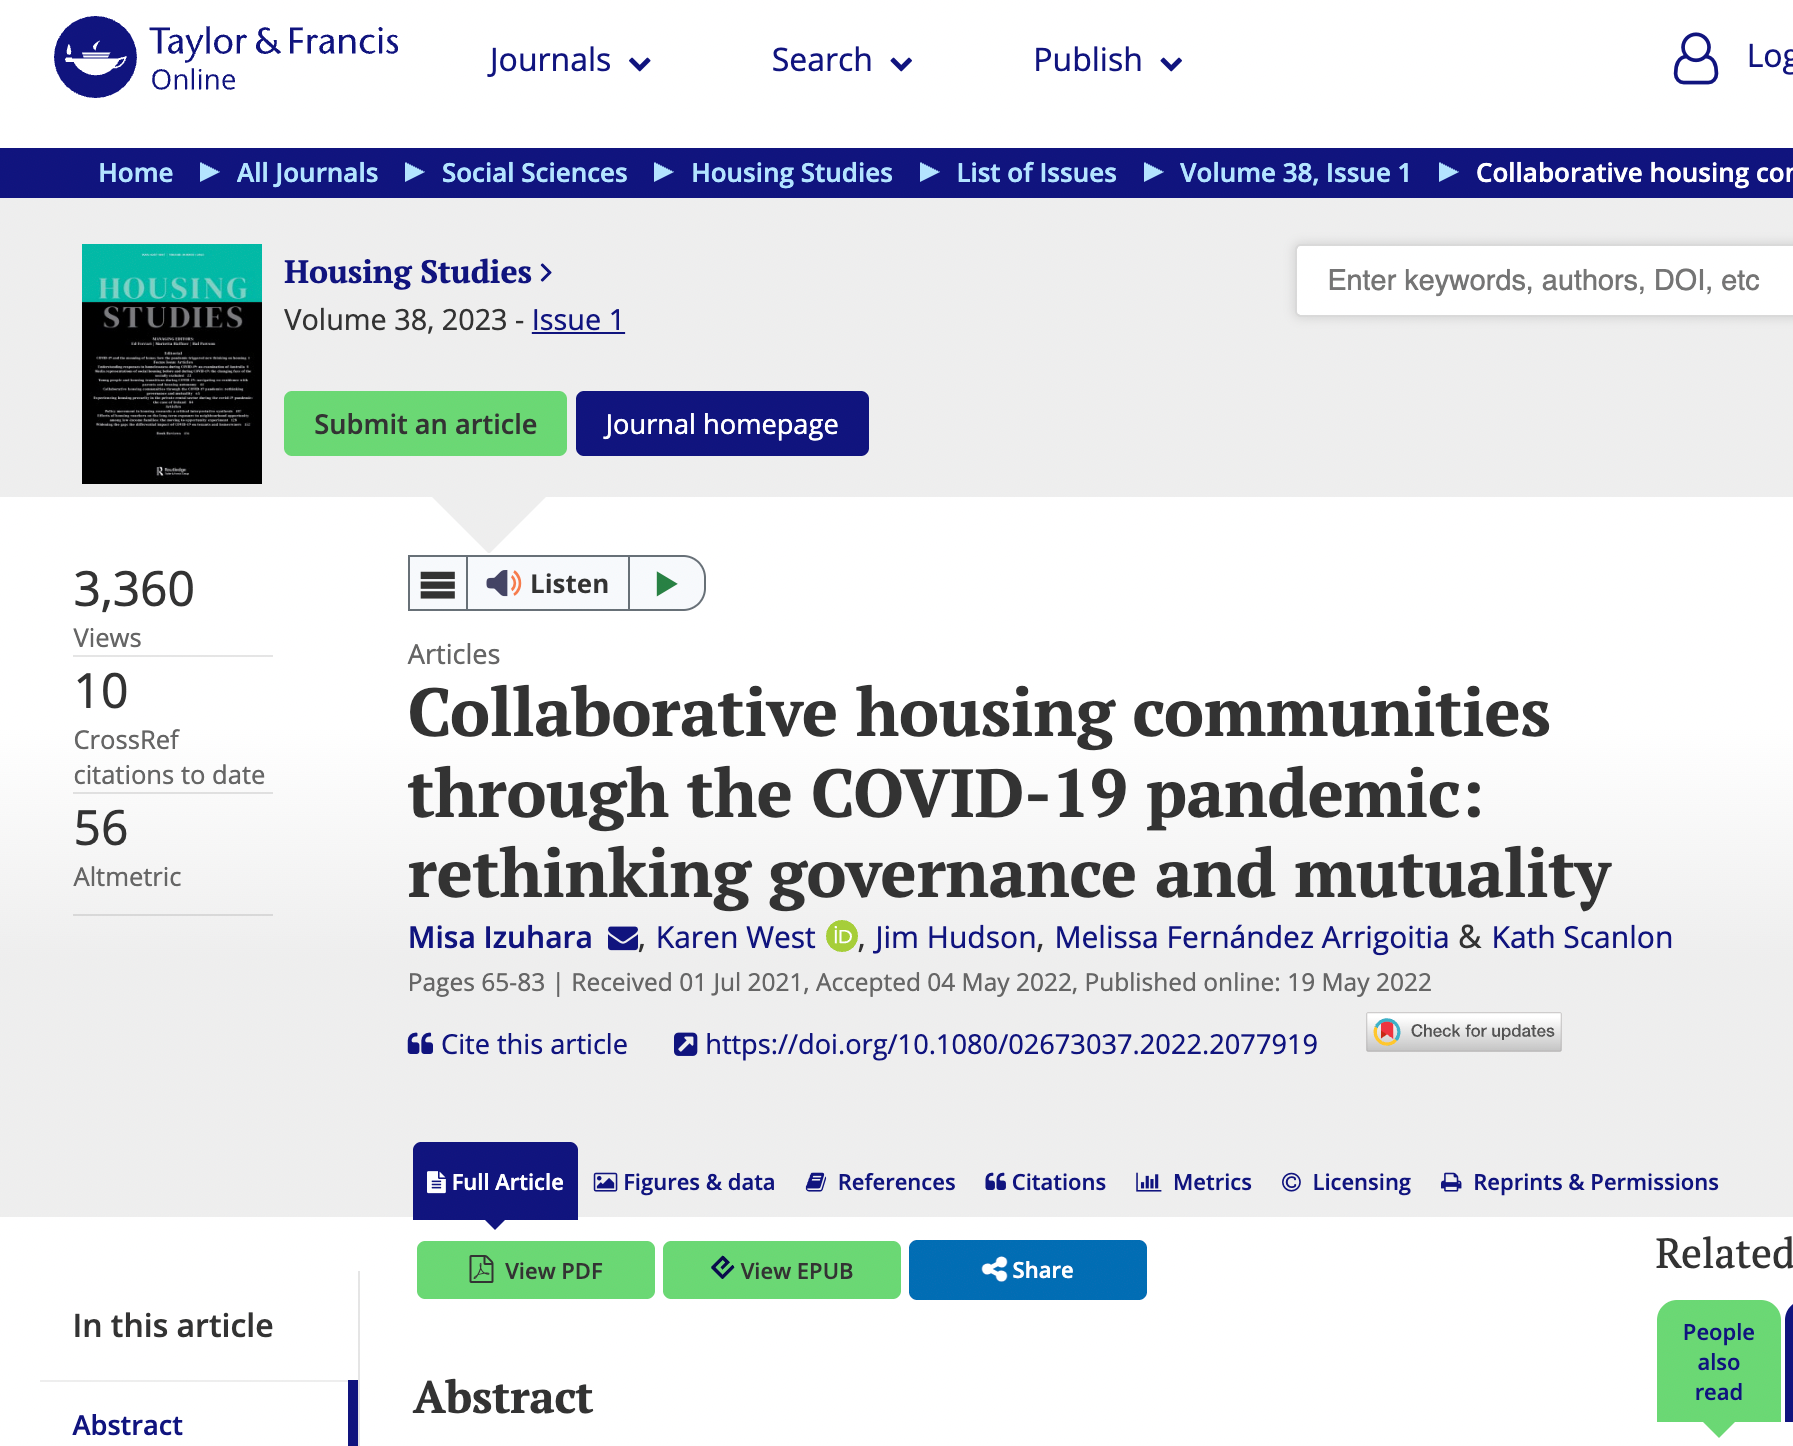Click the Share button

[x=1028, y=1270]
